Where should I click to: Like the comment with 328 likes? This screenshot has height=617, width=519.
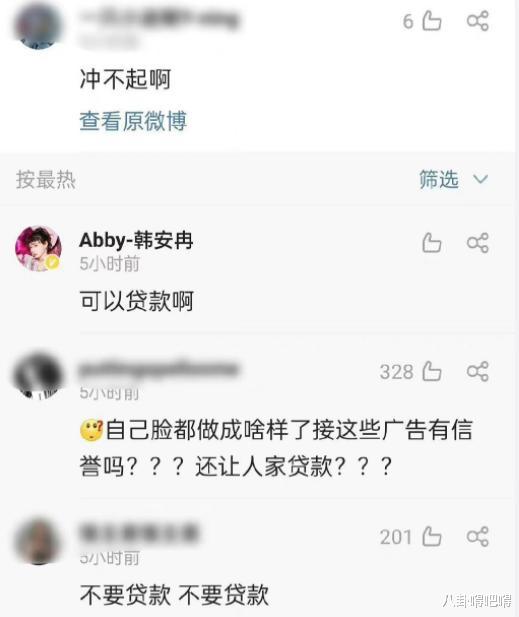[x=432, y=371]
